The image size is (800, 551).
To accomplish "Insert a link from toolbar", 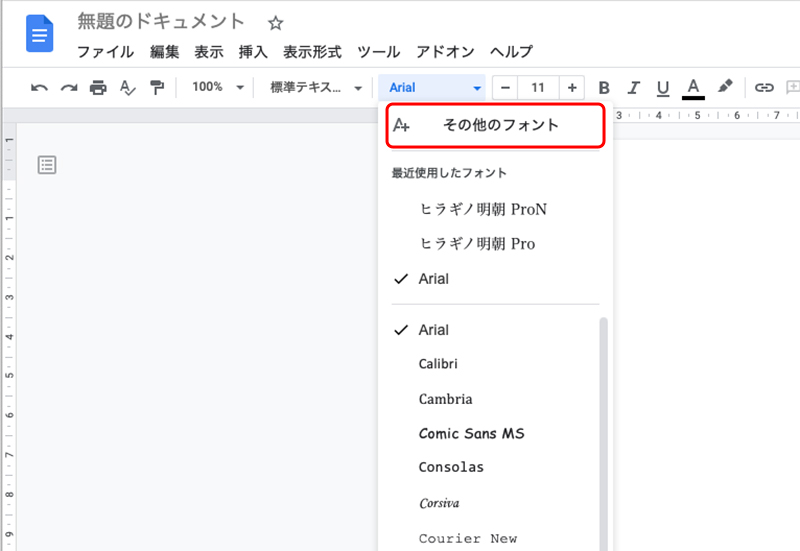I will (x=764, y=88).
